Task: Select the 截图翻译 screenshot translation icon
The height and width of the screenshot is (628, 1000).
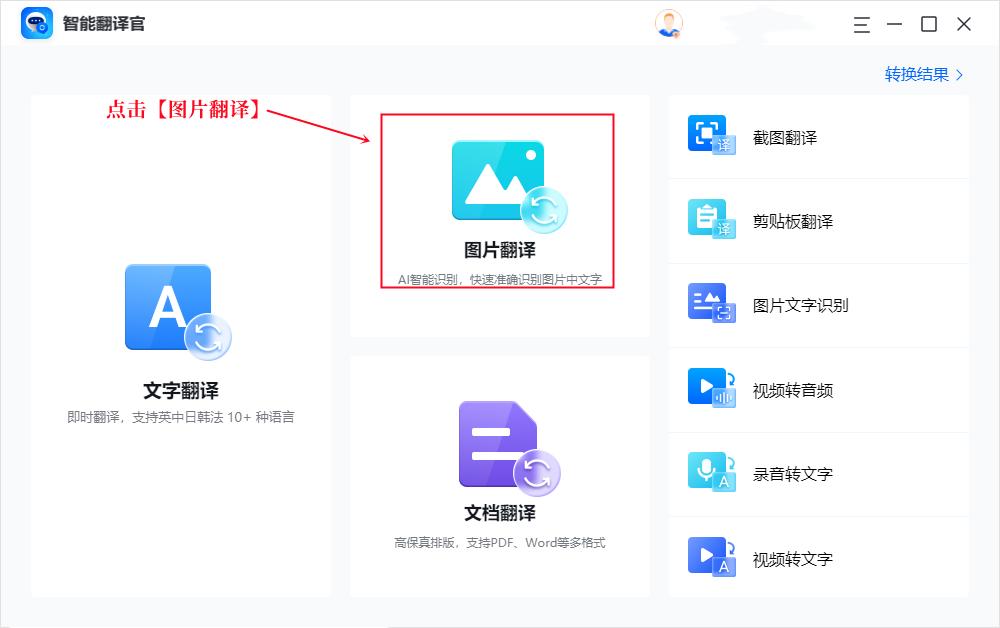Action: click(707, 136)
